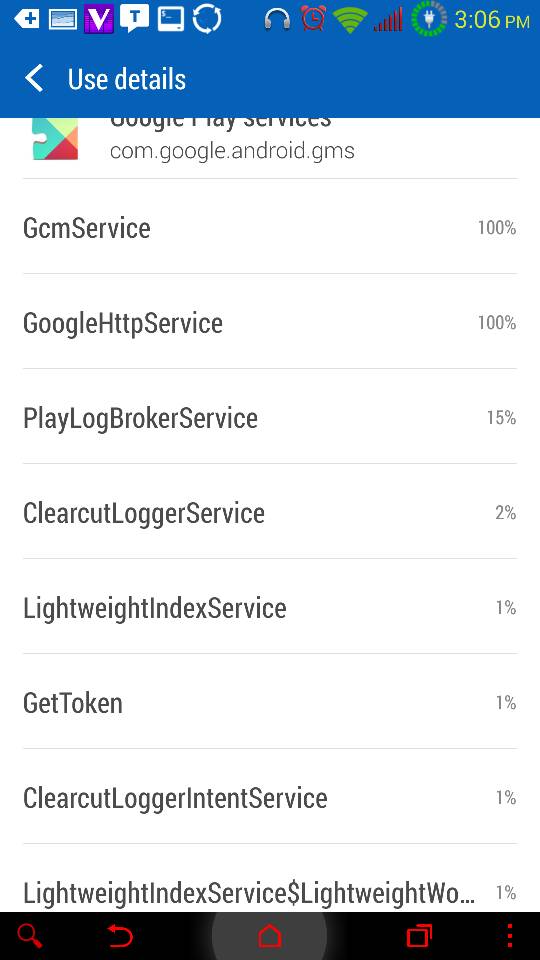Tap the headphones icon in status bar
The image size is (540, 960).
(x=277, y=20)
